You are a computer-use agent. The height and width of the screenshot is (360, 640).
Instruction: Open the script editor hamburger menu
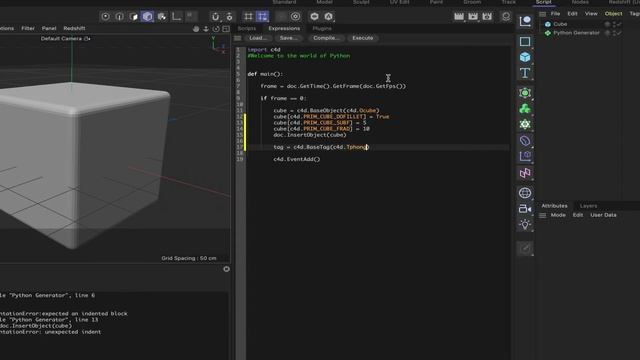(x=238, y=38)
